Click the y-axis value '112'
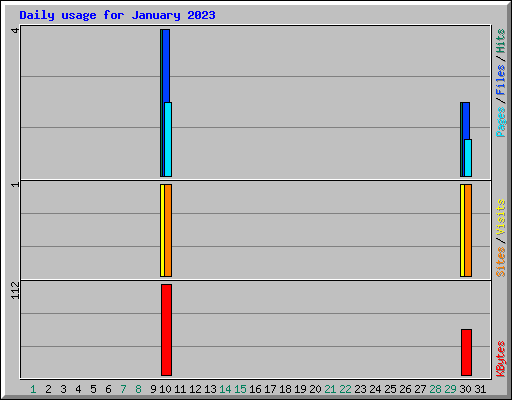This screenshot has height=400, width=512. [15, 290]
